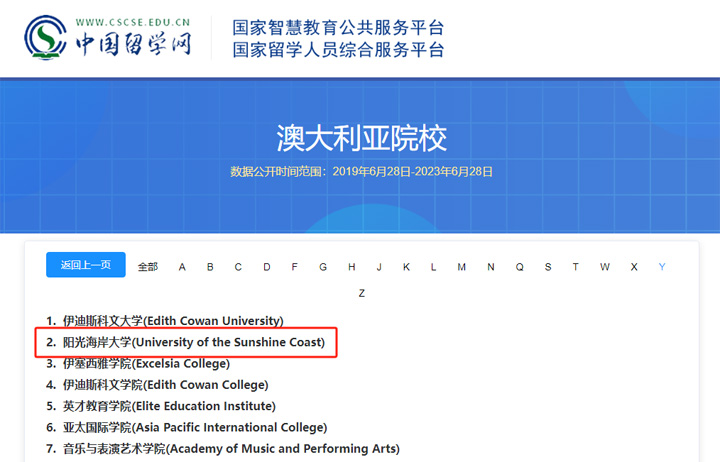Click the 返回上一页 button
This screenshot has width=720, height=462.
tap(86, 265)
